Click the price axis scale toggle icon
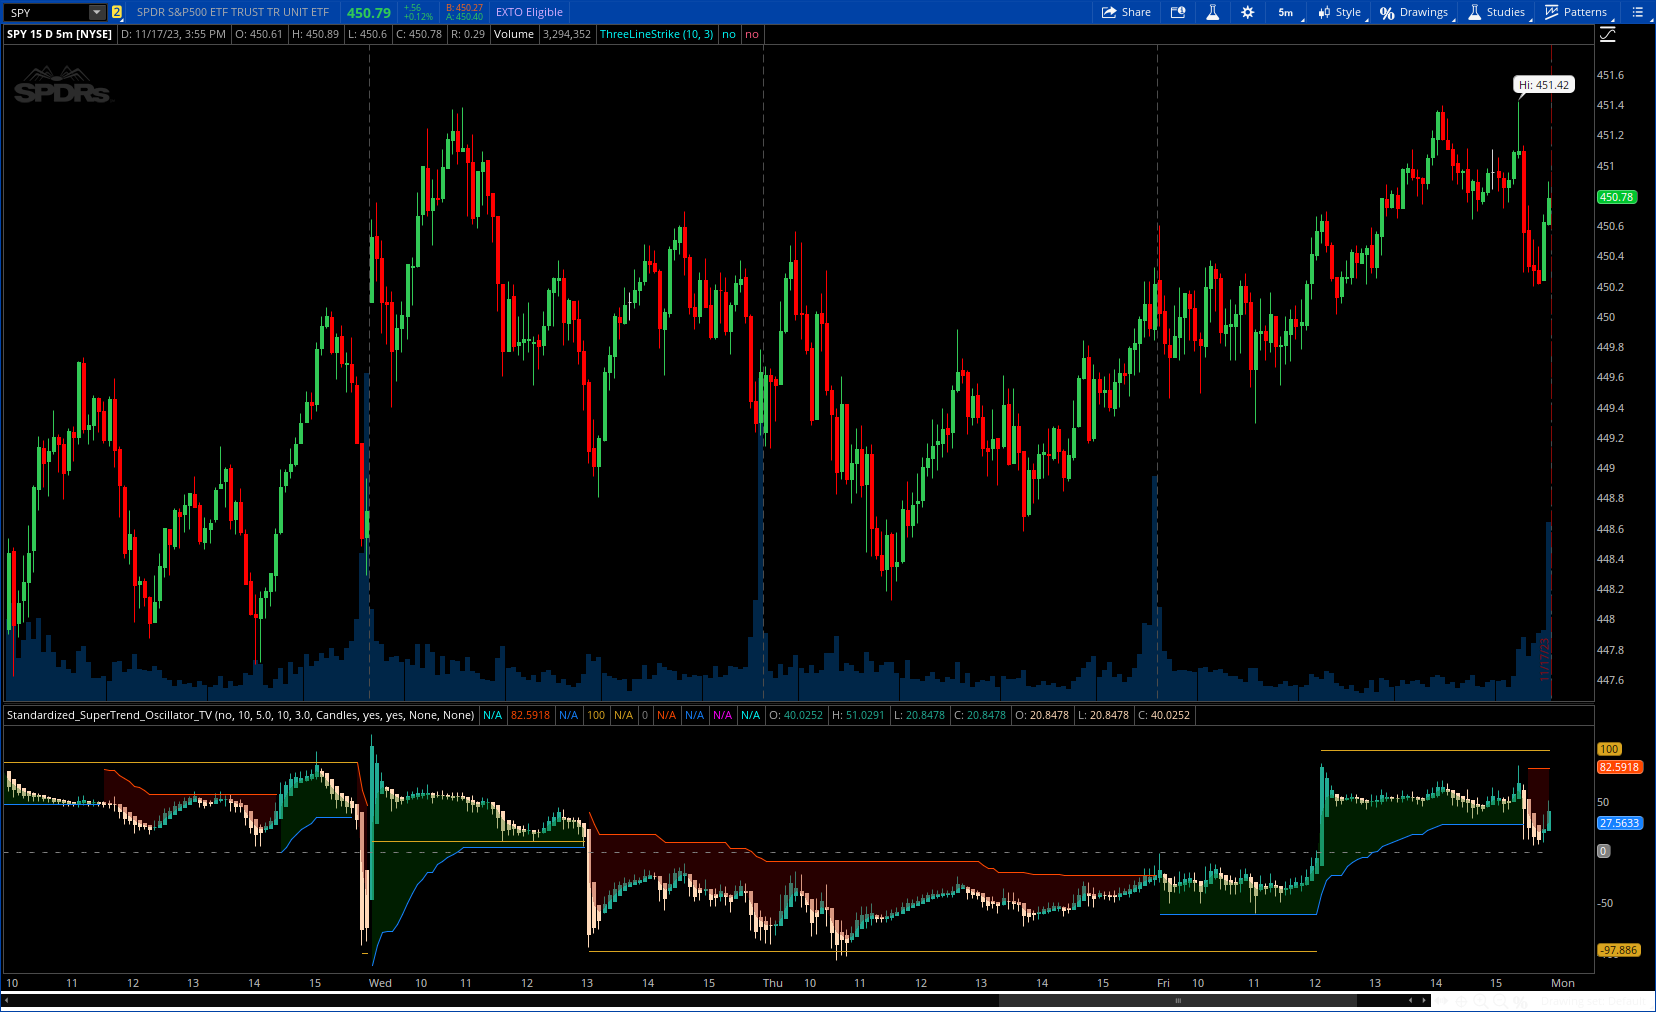1656x1012 pixels. 1608,35
